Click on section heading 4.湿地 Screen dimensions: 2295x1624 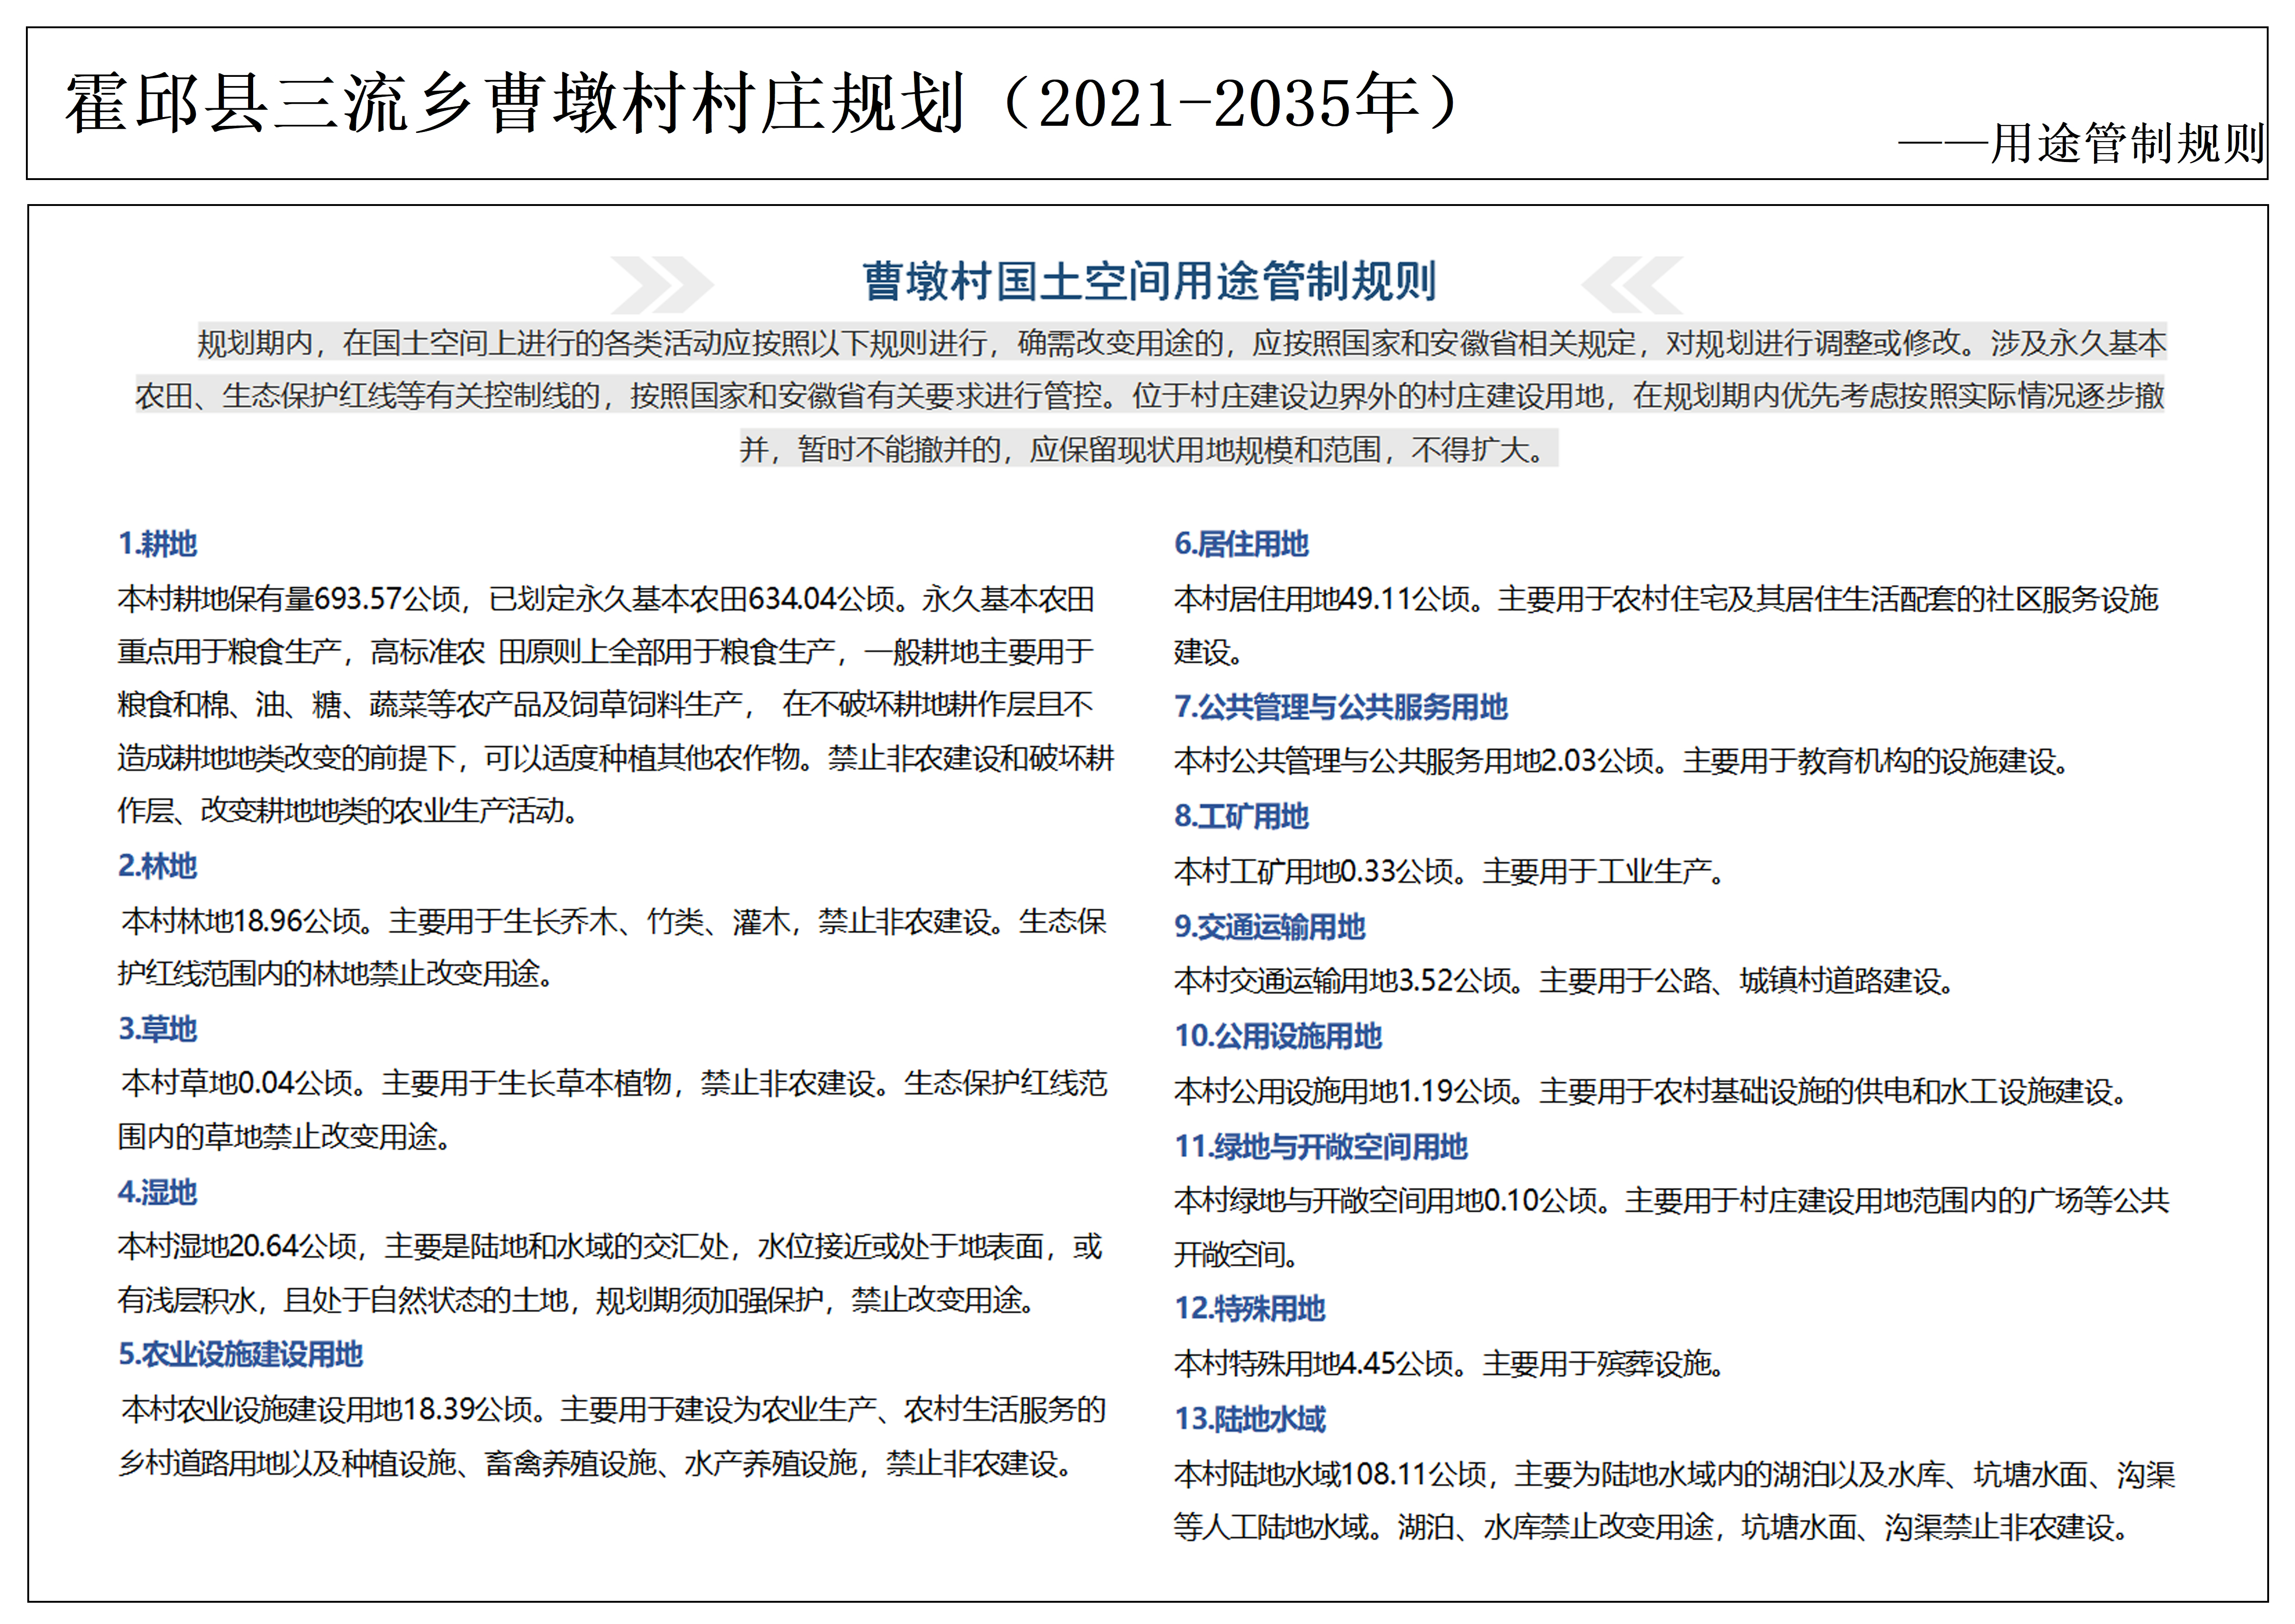[x=157, y=1192]
